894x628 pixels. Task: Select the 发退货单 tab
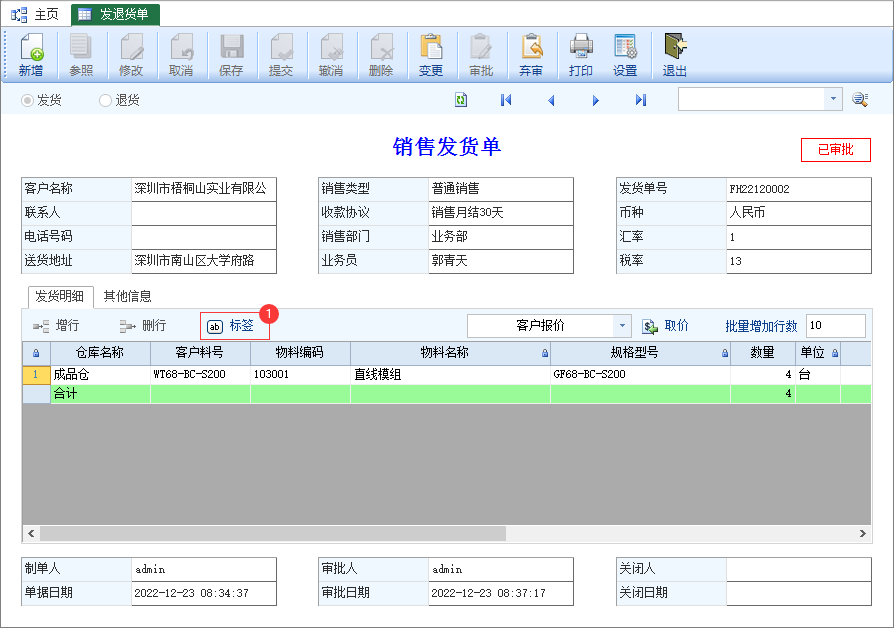point(115,14)
